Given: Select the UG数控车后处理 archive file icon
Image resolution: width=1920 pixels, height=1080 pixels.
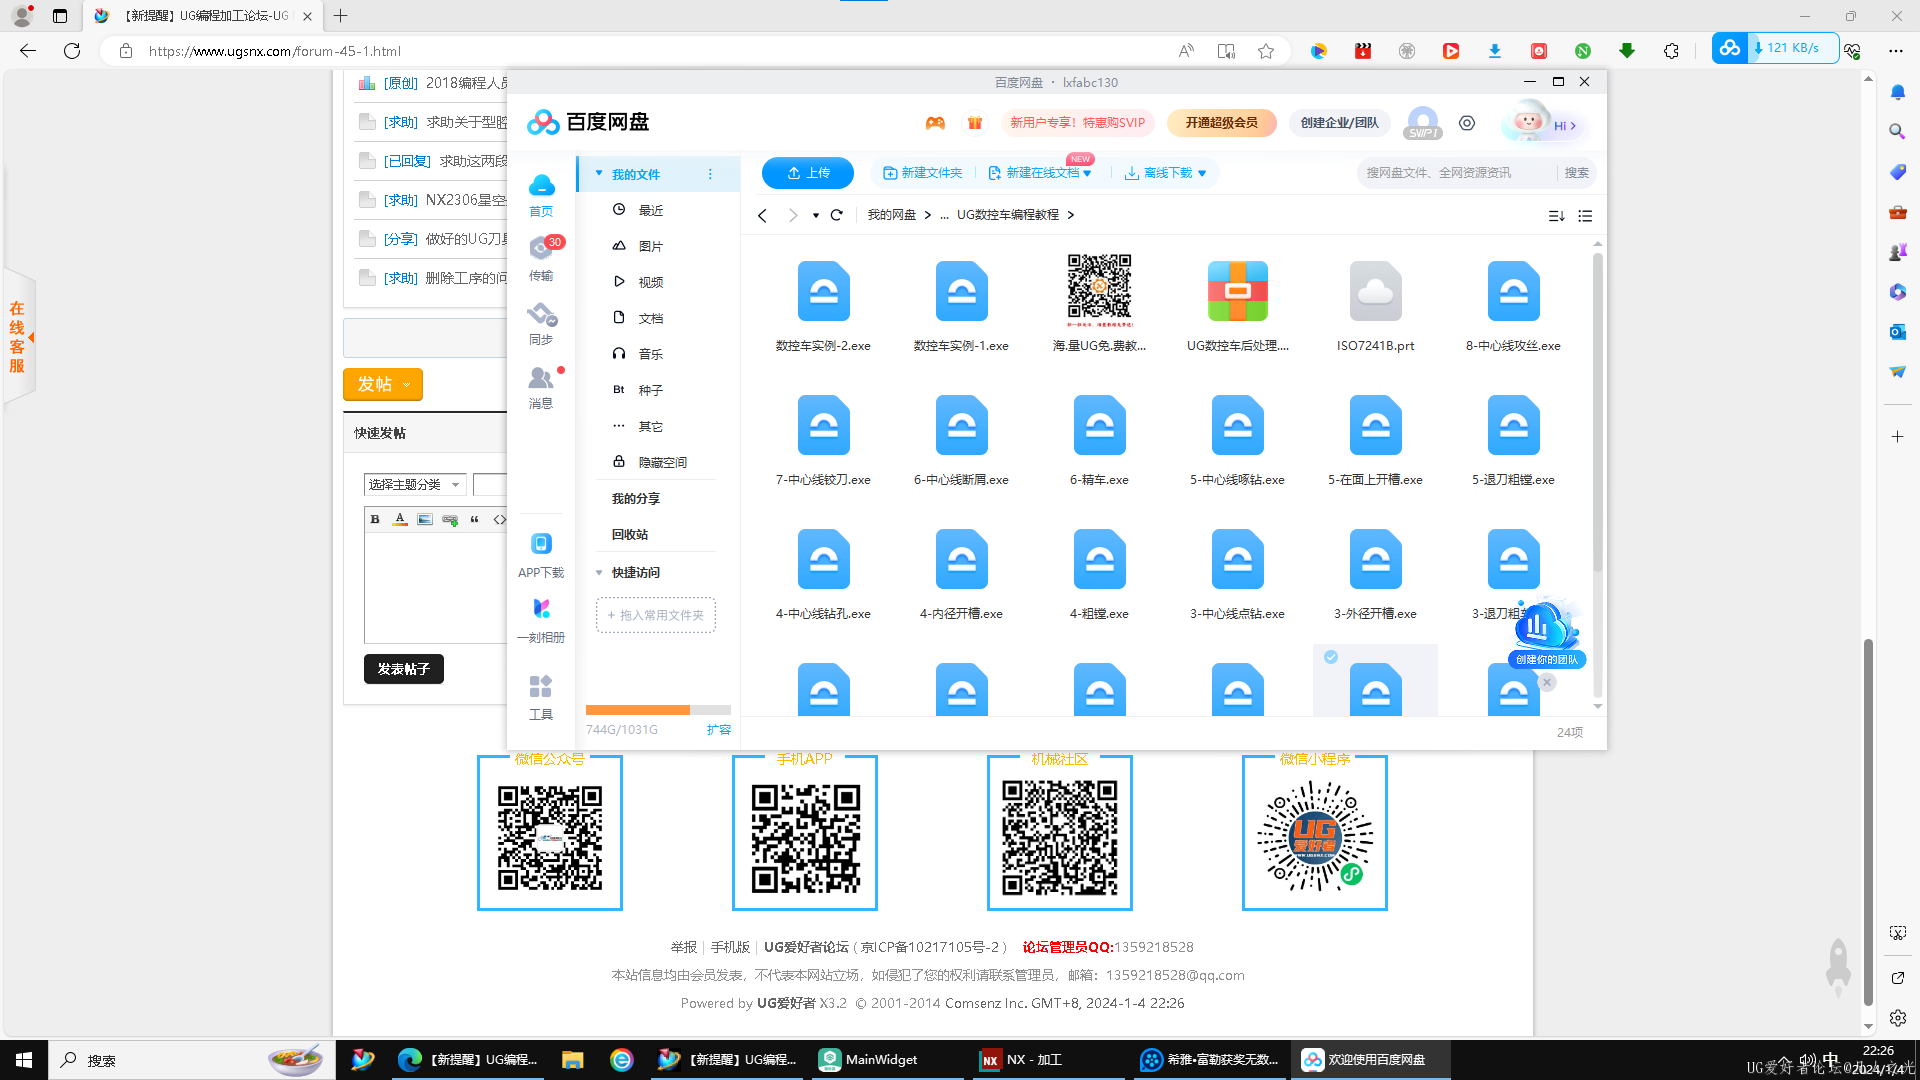Looking at the screenshot, I should [1238, 291].
